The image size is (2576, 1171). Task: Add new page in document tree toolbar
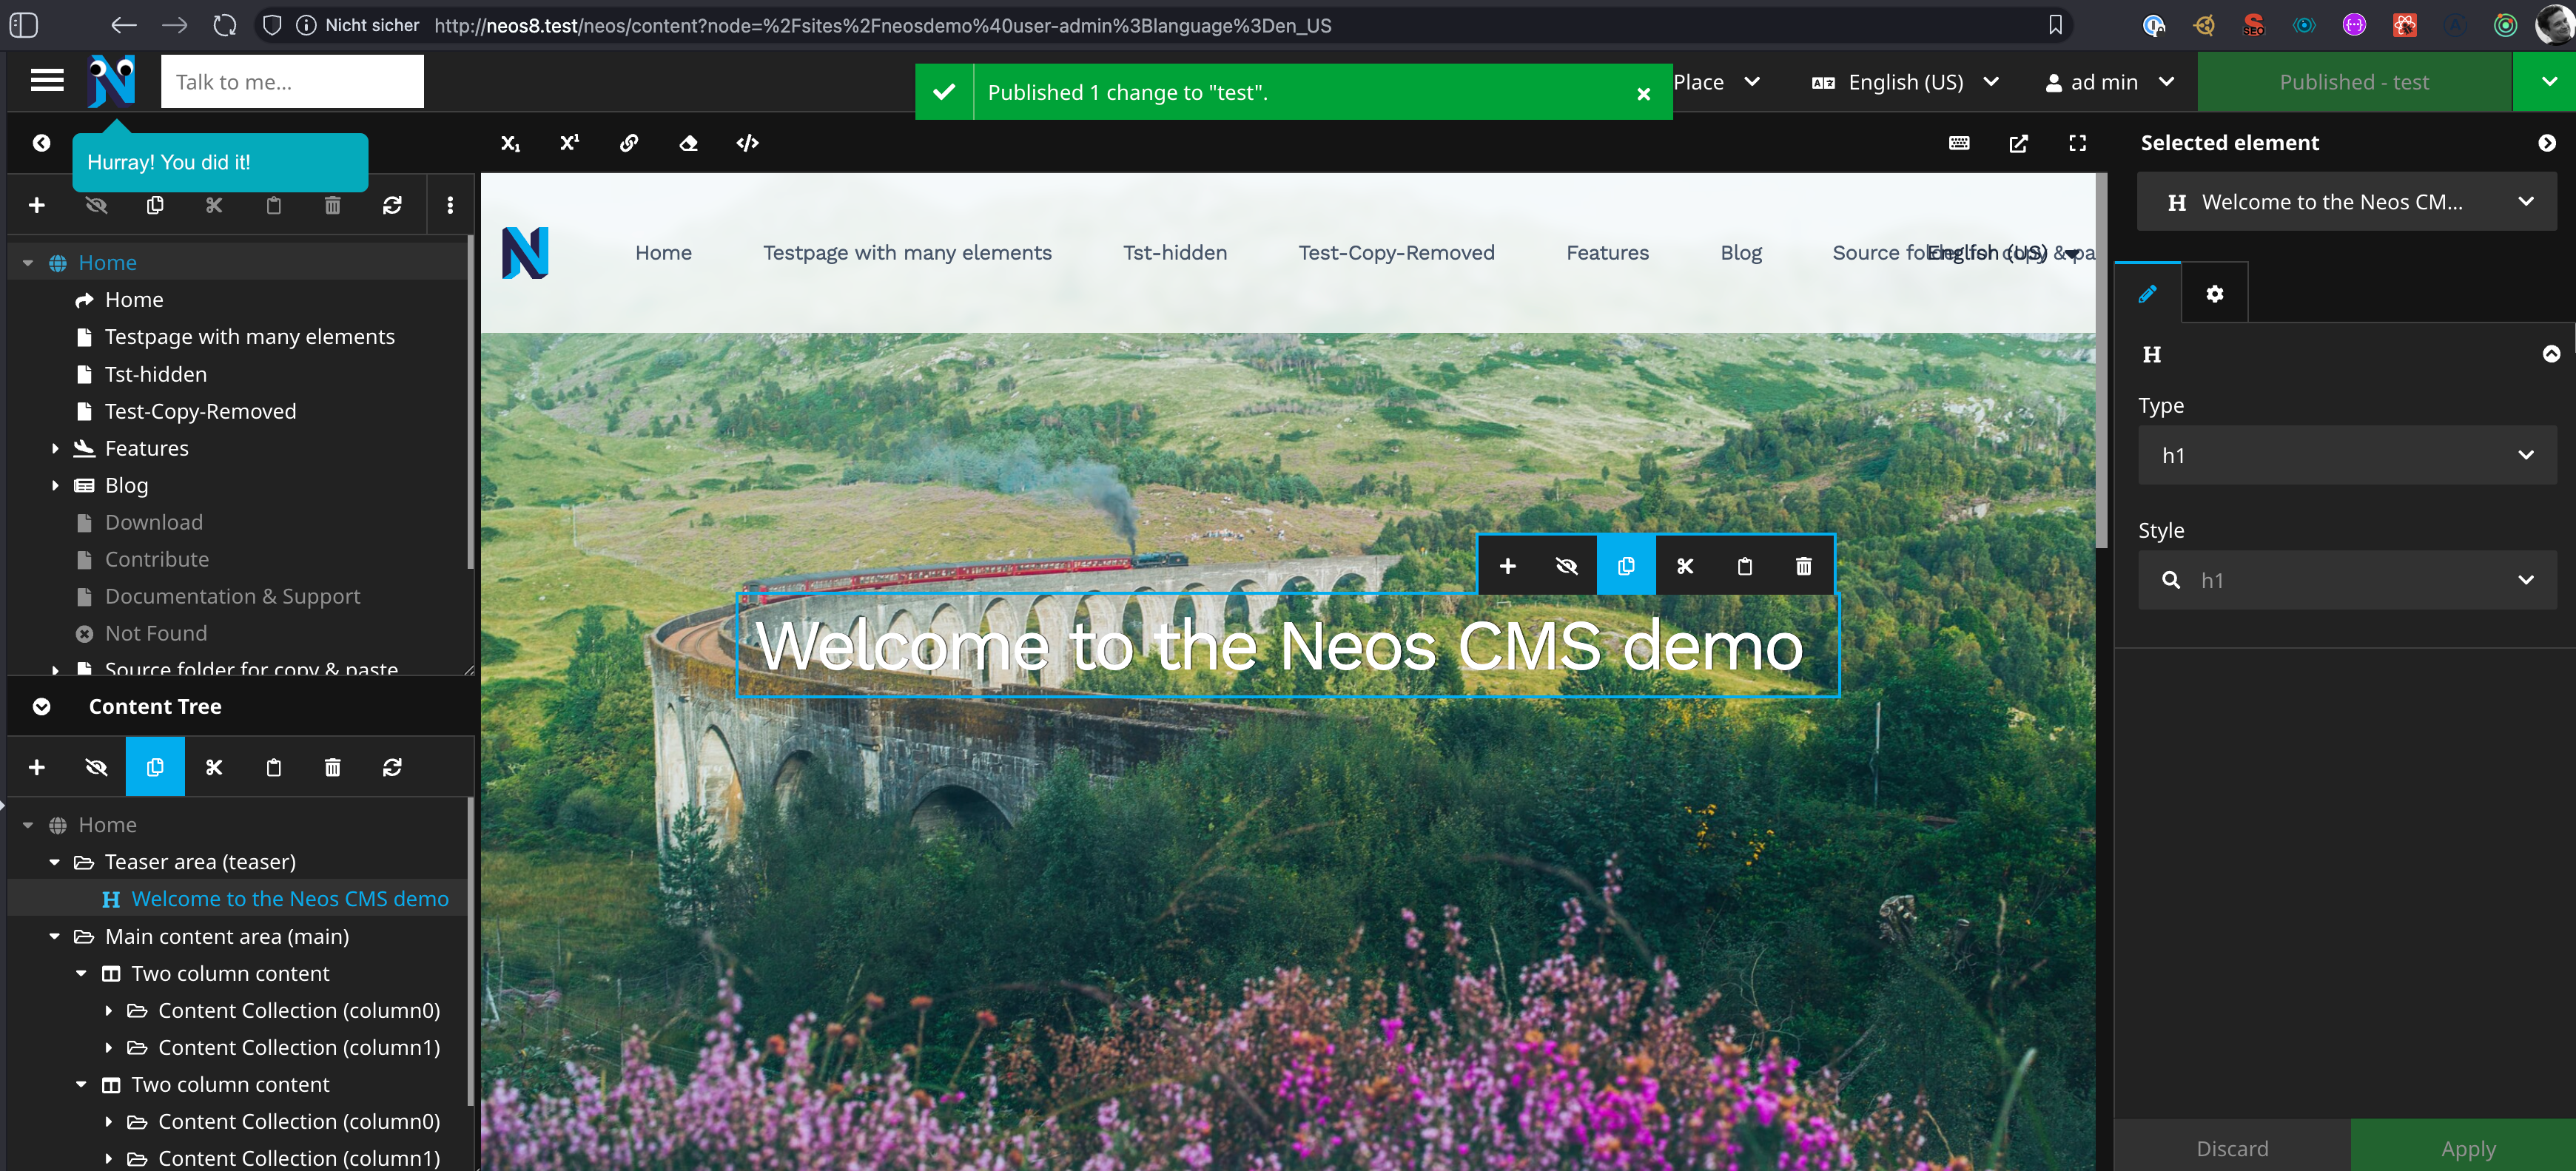(37, 205)
